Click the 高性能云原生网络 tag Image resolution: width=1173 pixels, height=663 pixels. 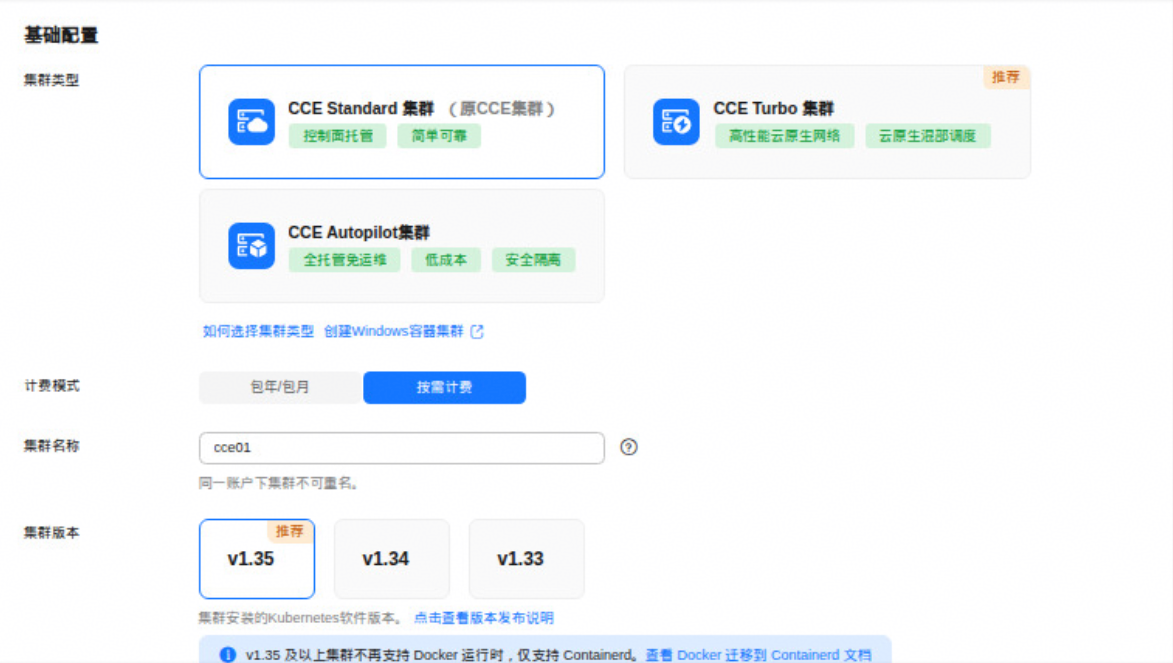[x=784, y=136]
